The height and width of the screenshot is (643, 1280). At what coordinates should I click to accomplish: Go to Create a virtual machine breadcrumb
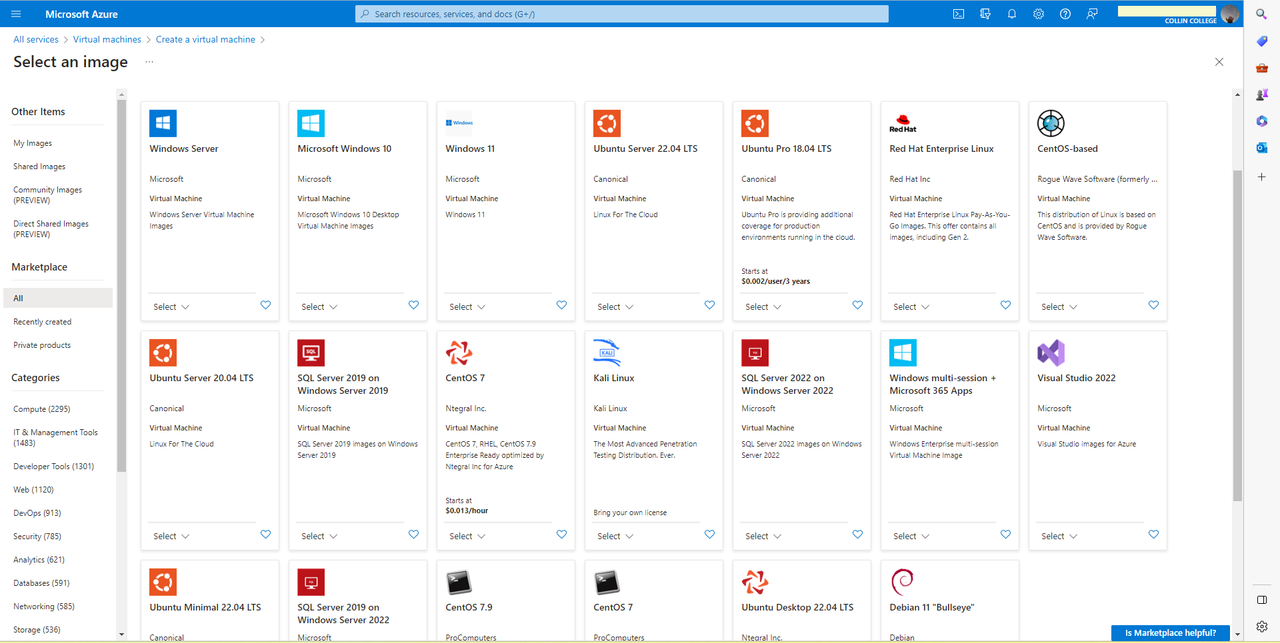(206, 40)
